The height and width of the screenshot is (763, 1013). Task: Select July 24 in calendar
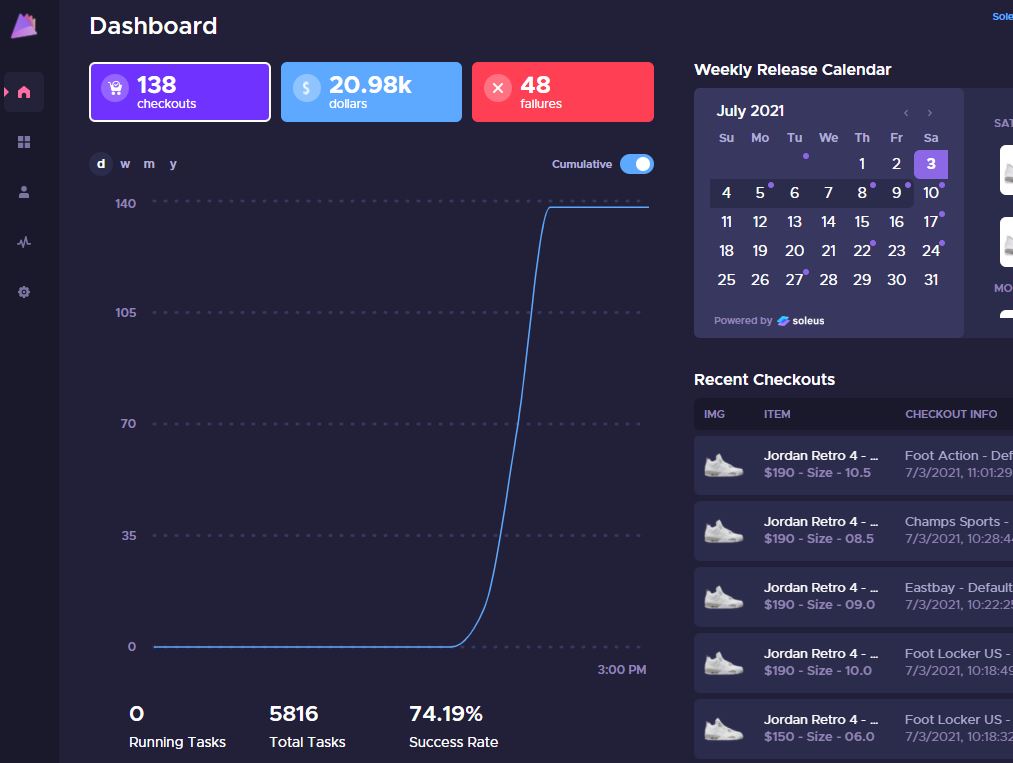click(x=931, y=251)
